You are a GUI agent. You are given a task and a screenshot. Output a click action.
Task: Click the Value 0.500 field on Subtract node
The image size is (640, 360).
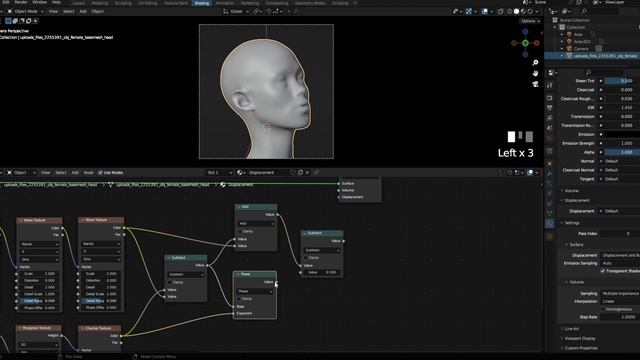[322, 272]
